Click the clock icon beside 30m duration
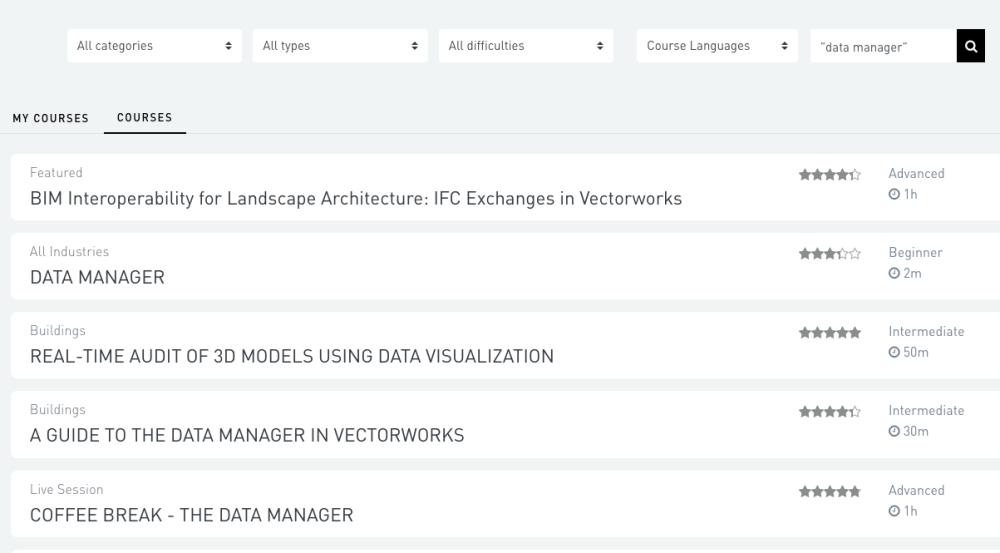The height and width of the screenshot is (553, 1000). point(894,432)
